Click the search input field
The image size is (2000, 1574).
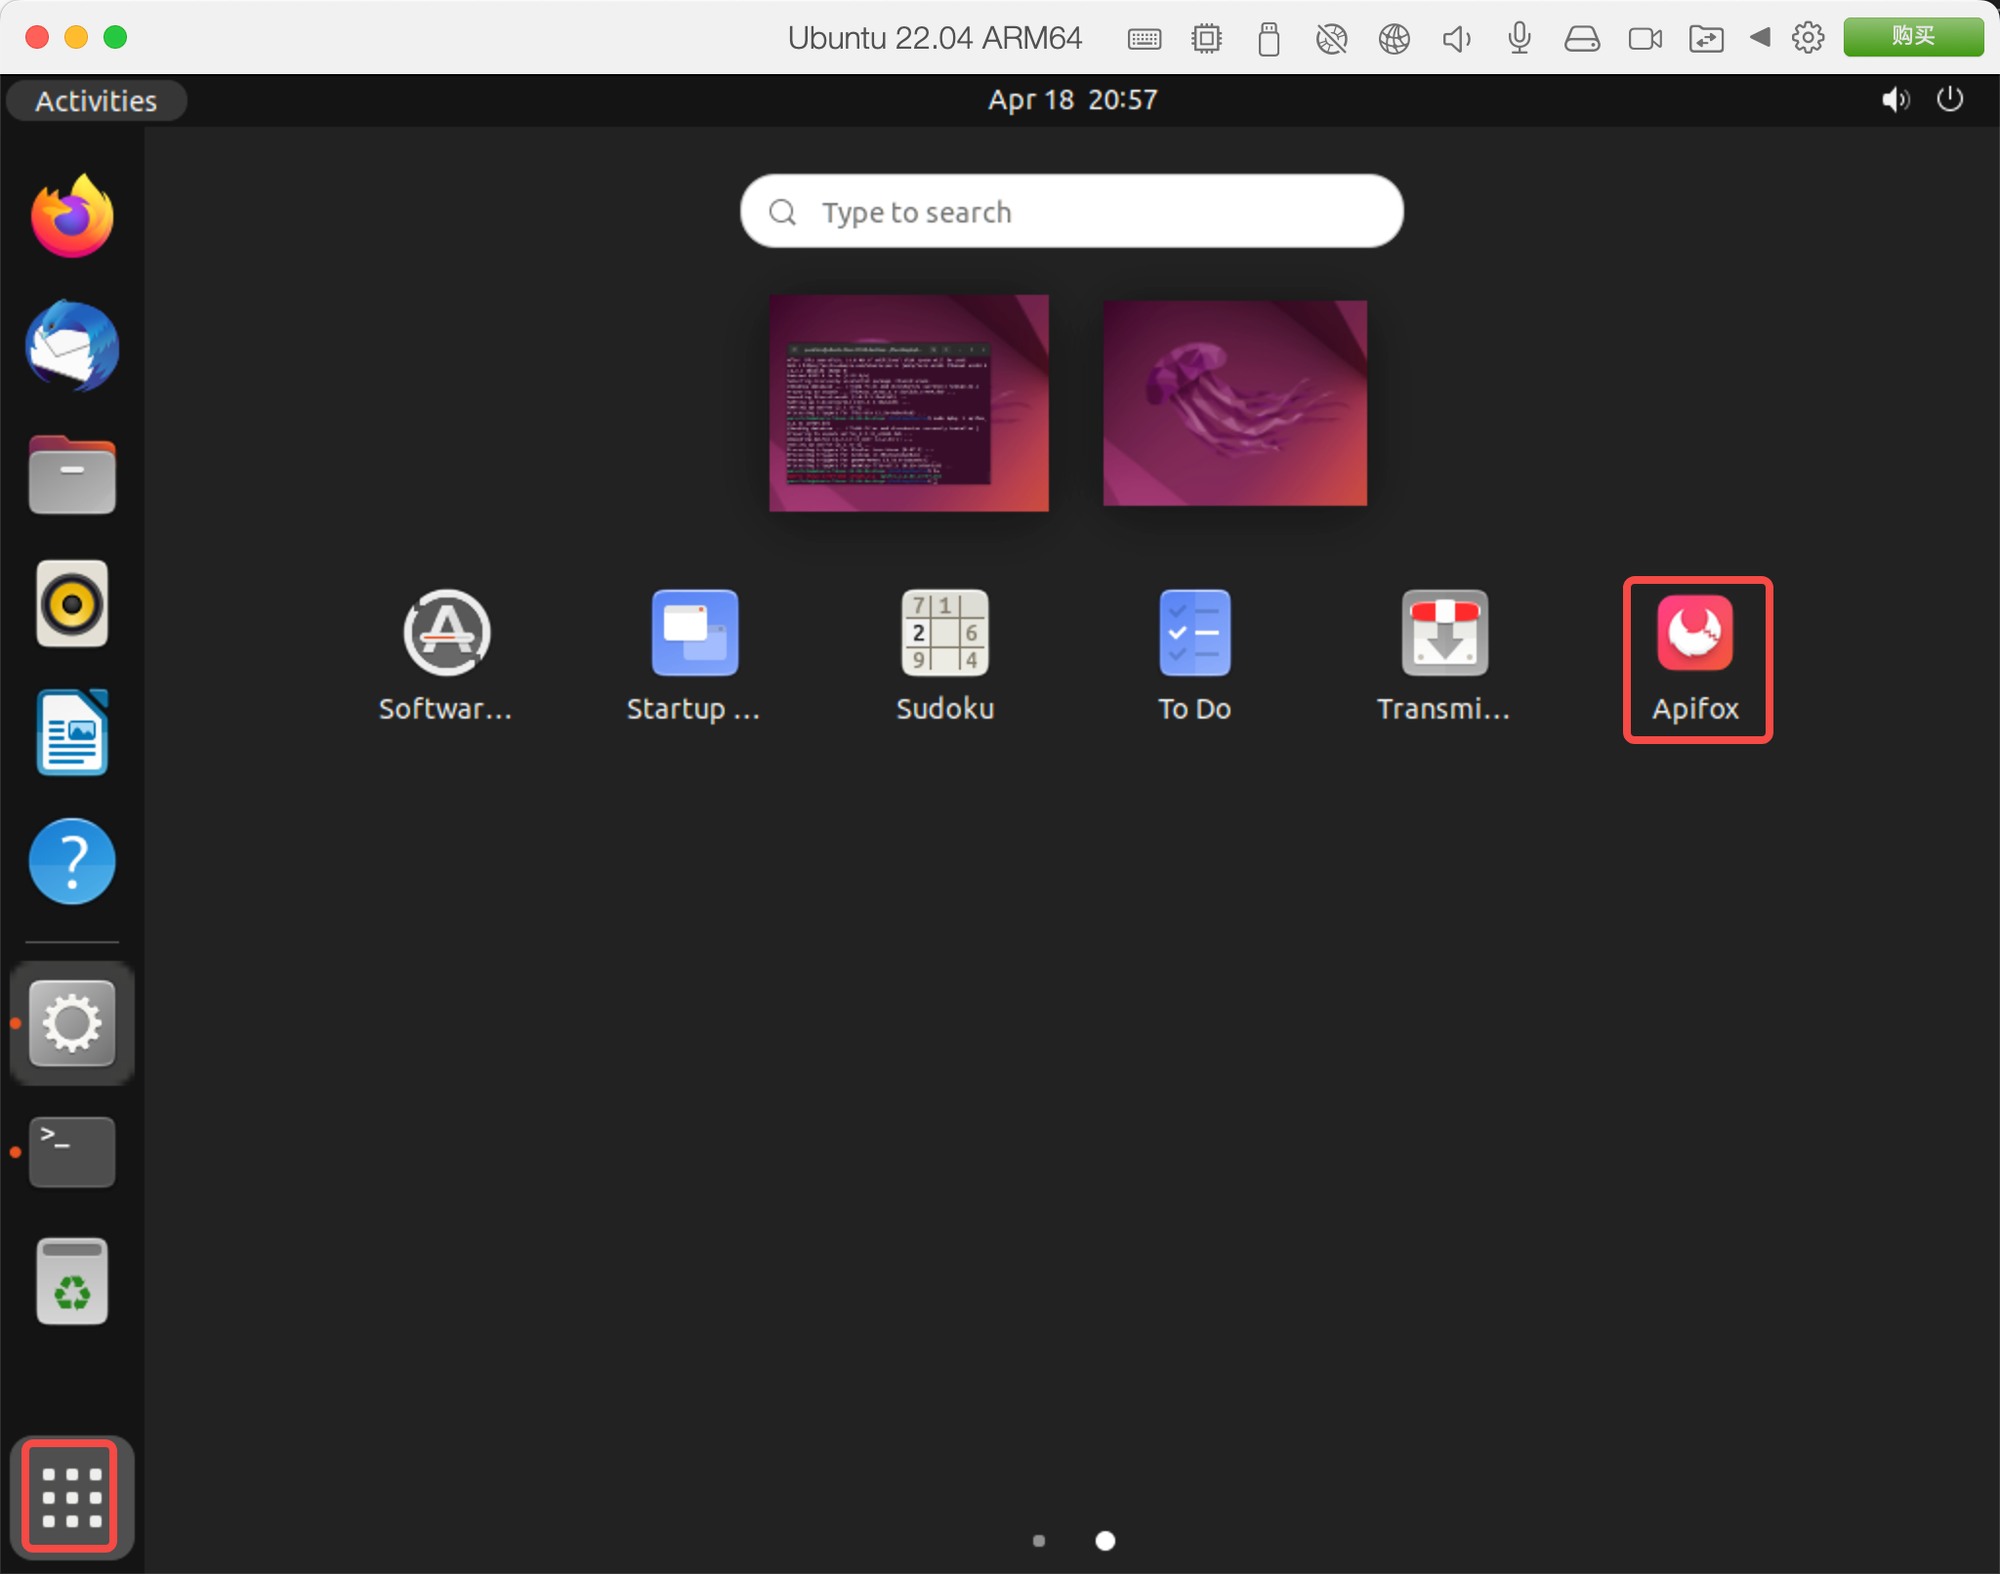(1070, 213)
